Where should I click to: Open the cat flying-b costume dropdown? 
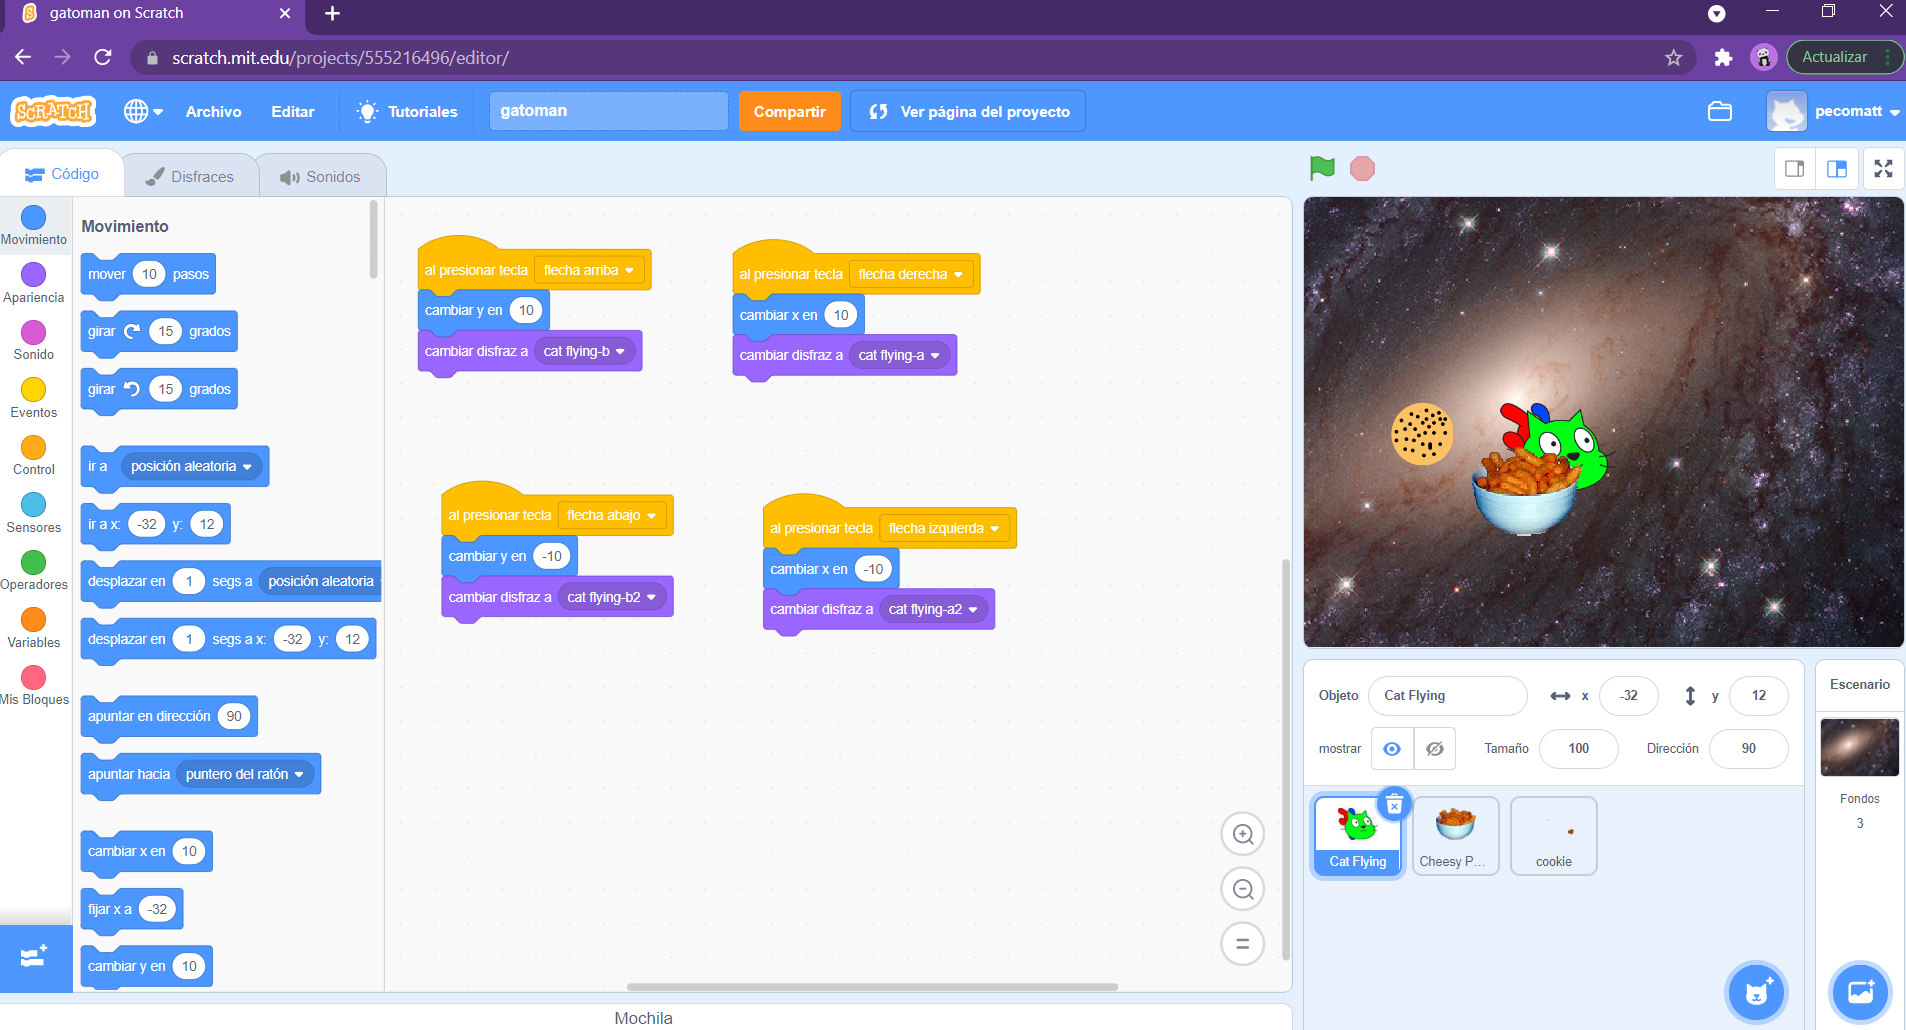pos(585,351)
